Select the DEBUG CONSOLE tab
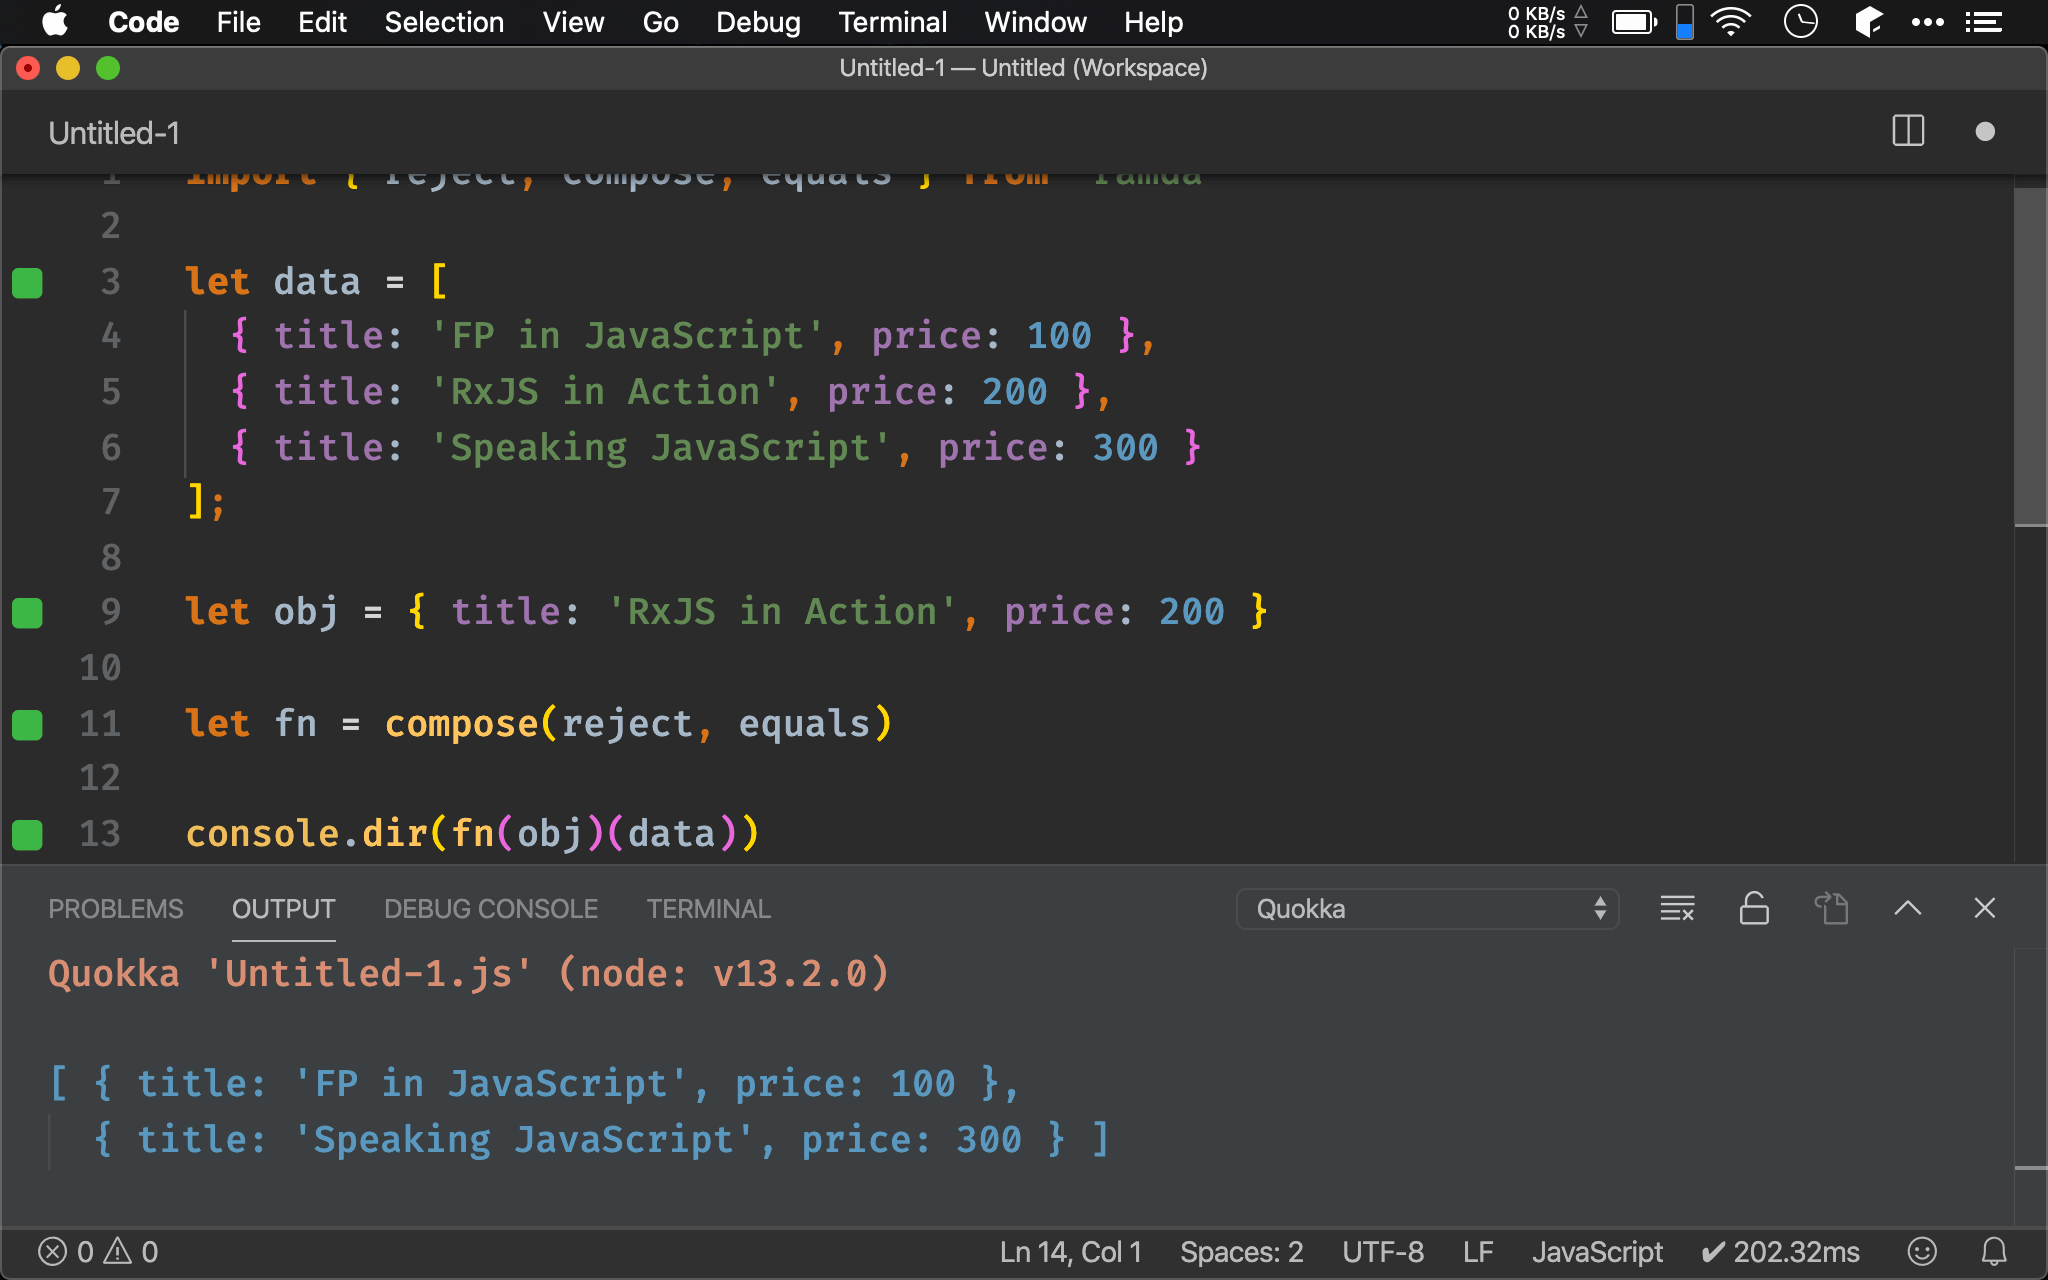 (x=492, y=908)
